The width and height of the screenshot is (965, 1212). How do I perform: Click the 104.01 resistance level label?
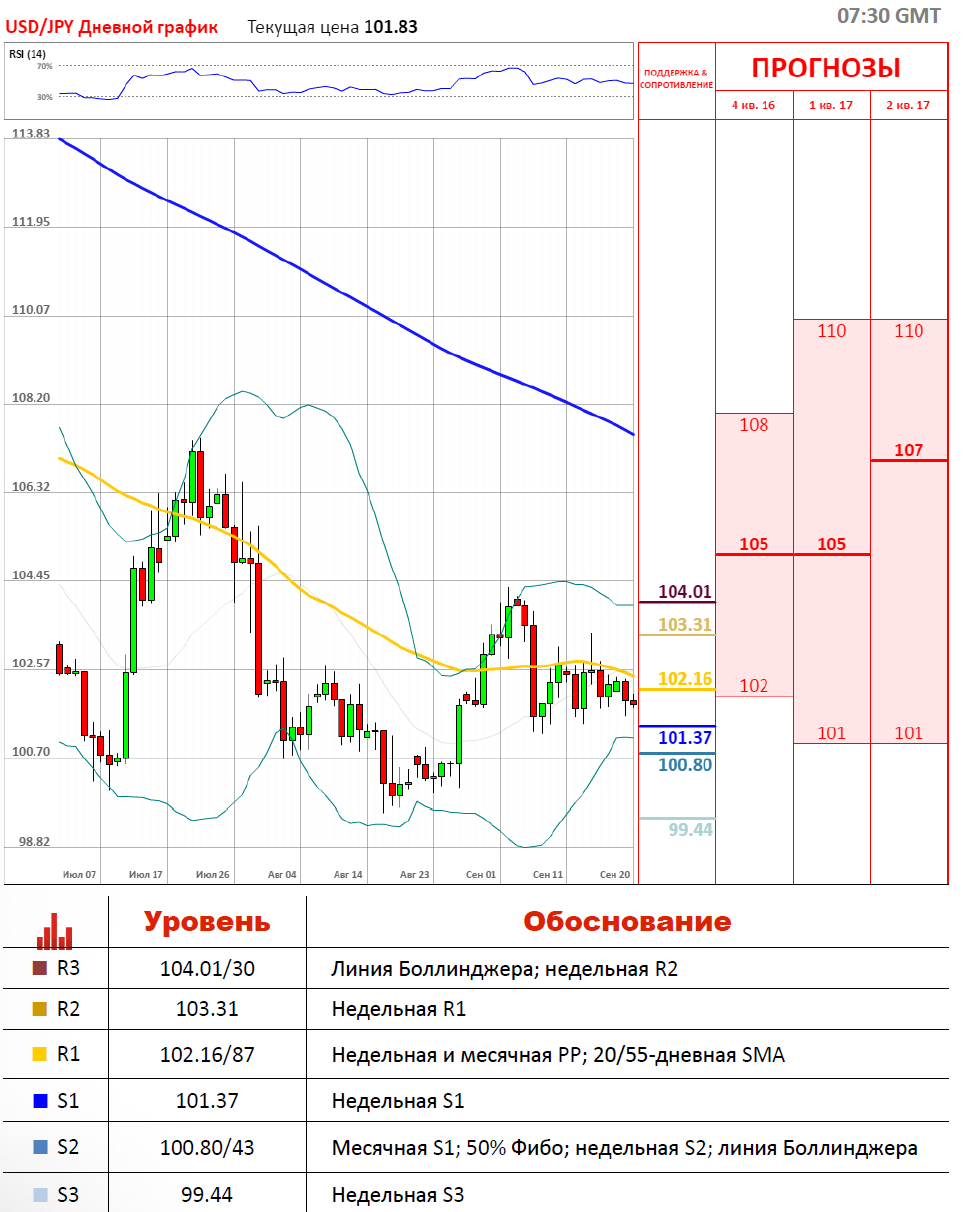(x=685, y=591)
